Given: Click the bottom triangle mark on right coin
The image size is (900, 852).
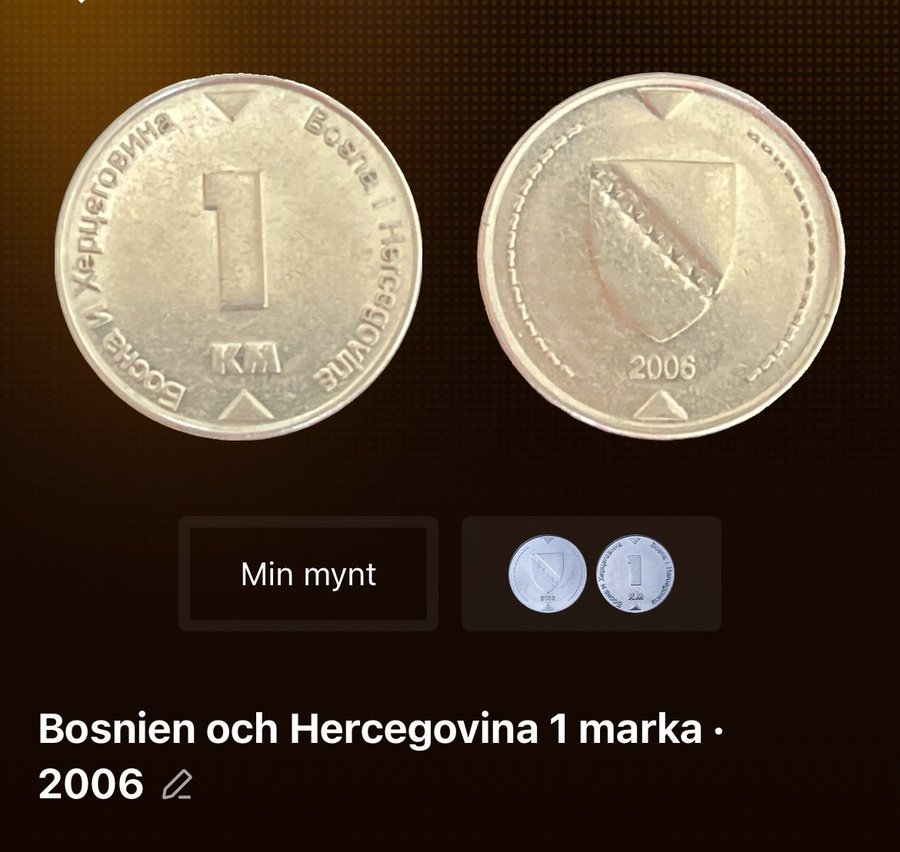Looking at the screenshot, I should (660, 406).
